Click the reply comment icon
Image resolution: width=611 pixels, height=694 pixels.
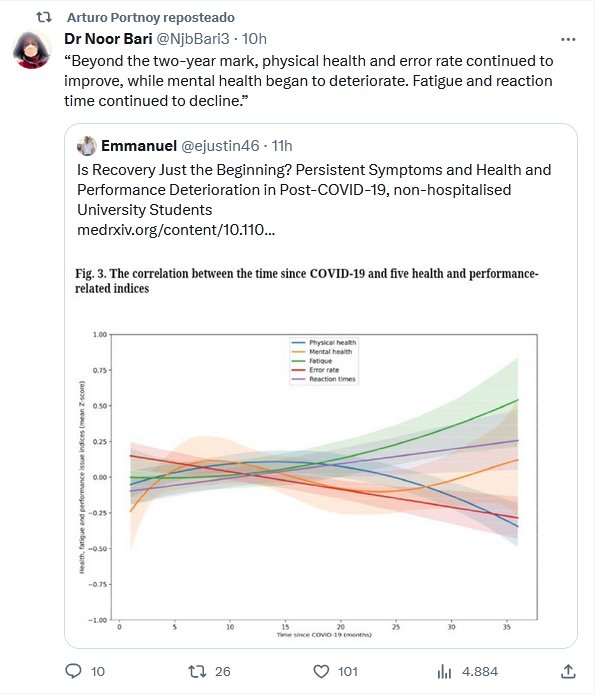coord(74,671)
